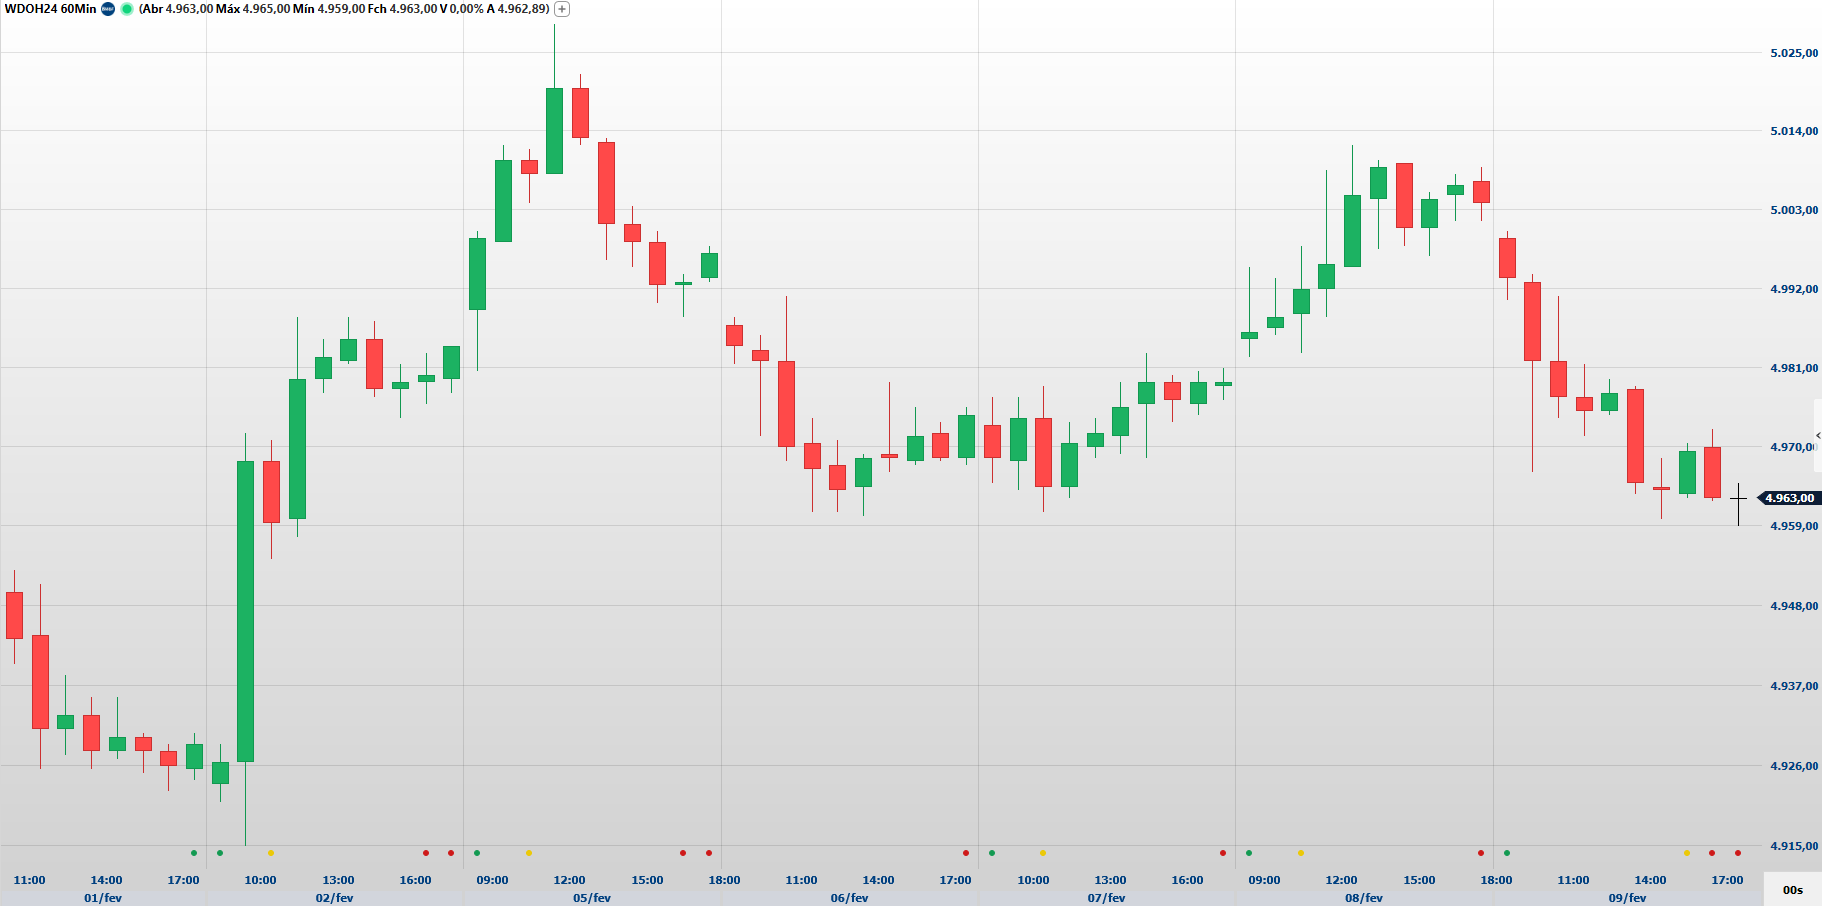Click the green event dot starting 07/fev
1822x906 pixels.
992,853
